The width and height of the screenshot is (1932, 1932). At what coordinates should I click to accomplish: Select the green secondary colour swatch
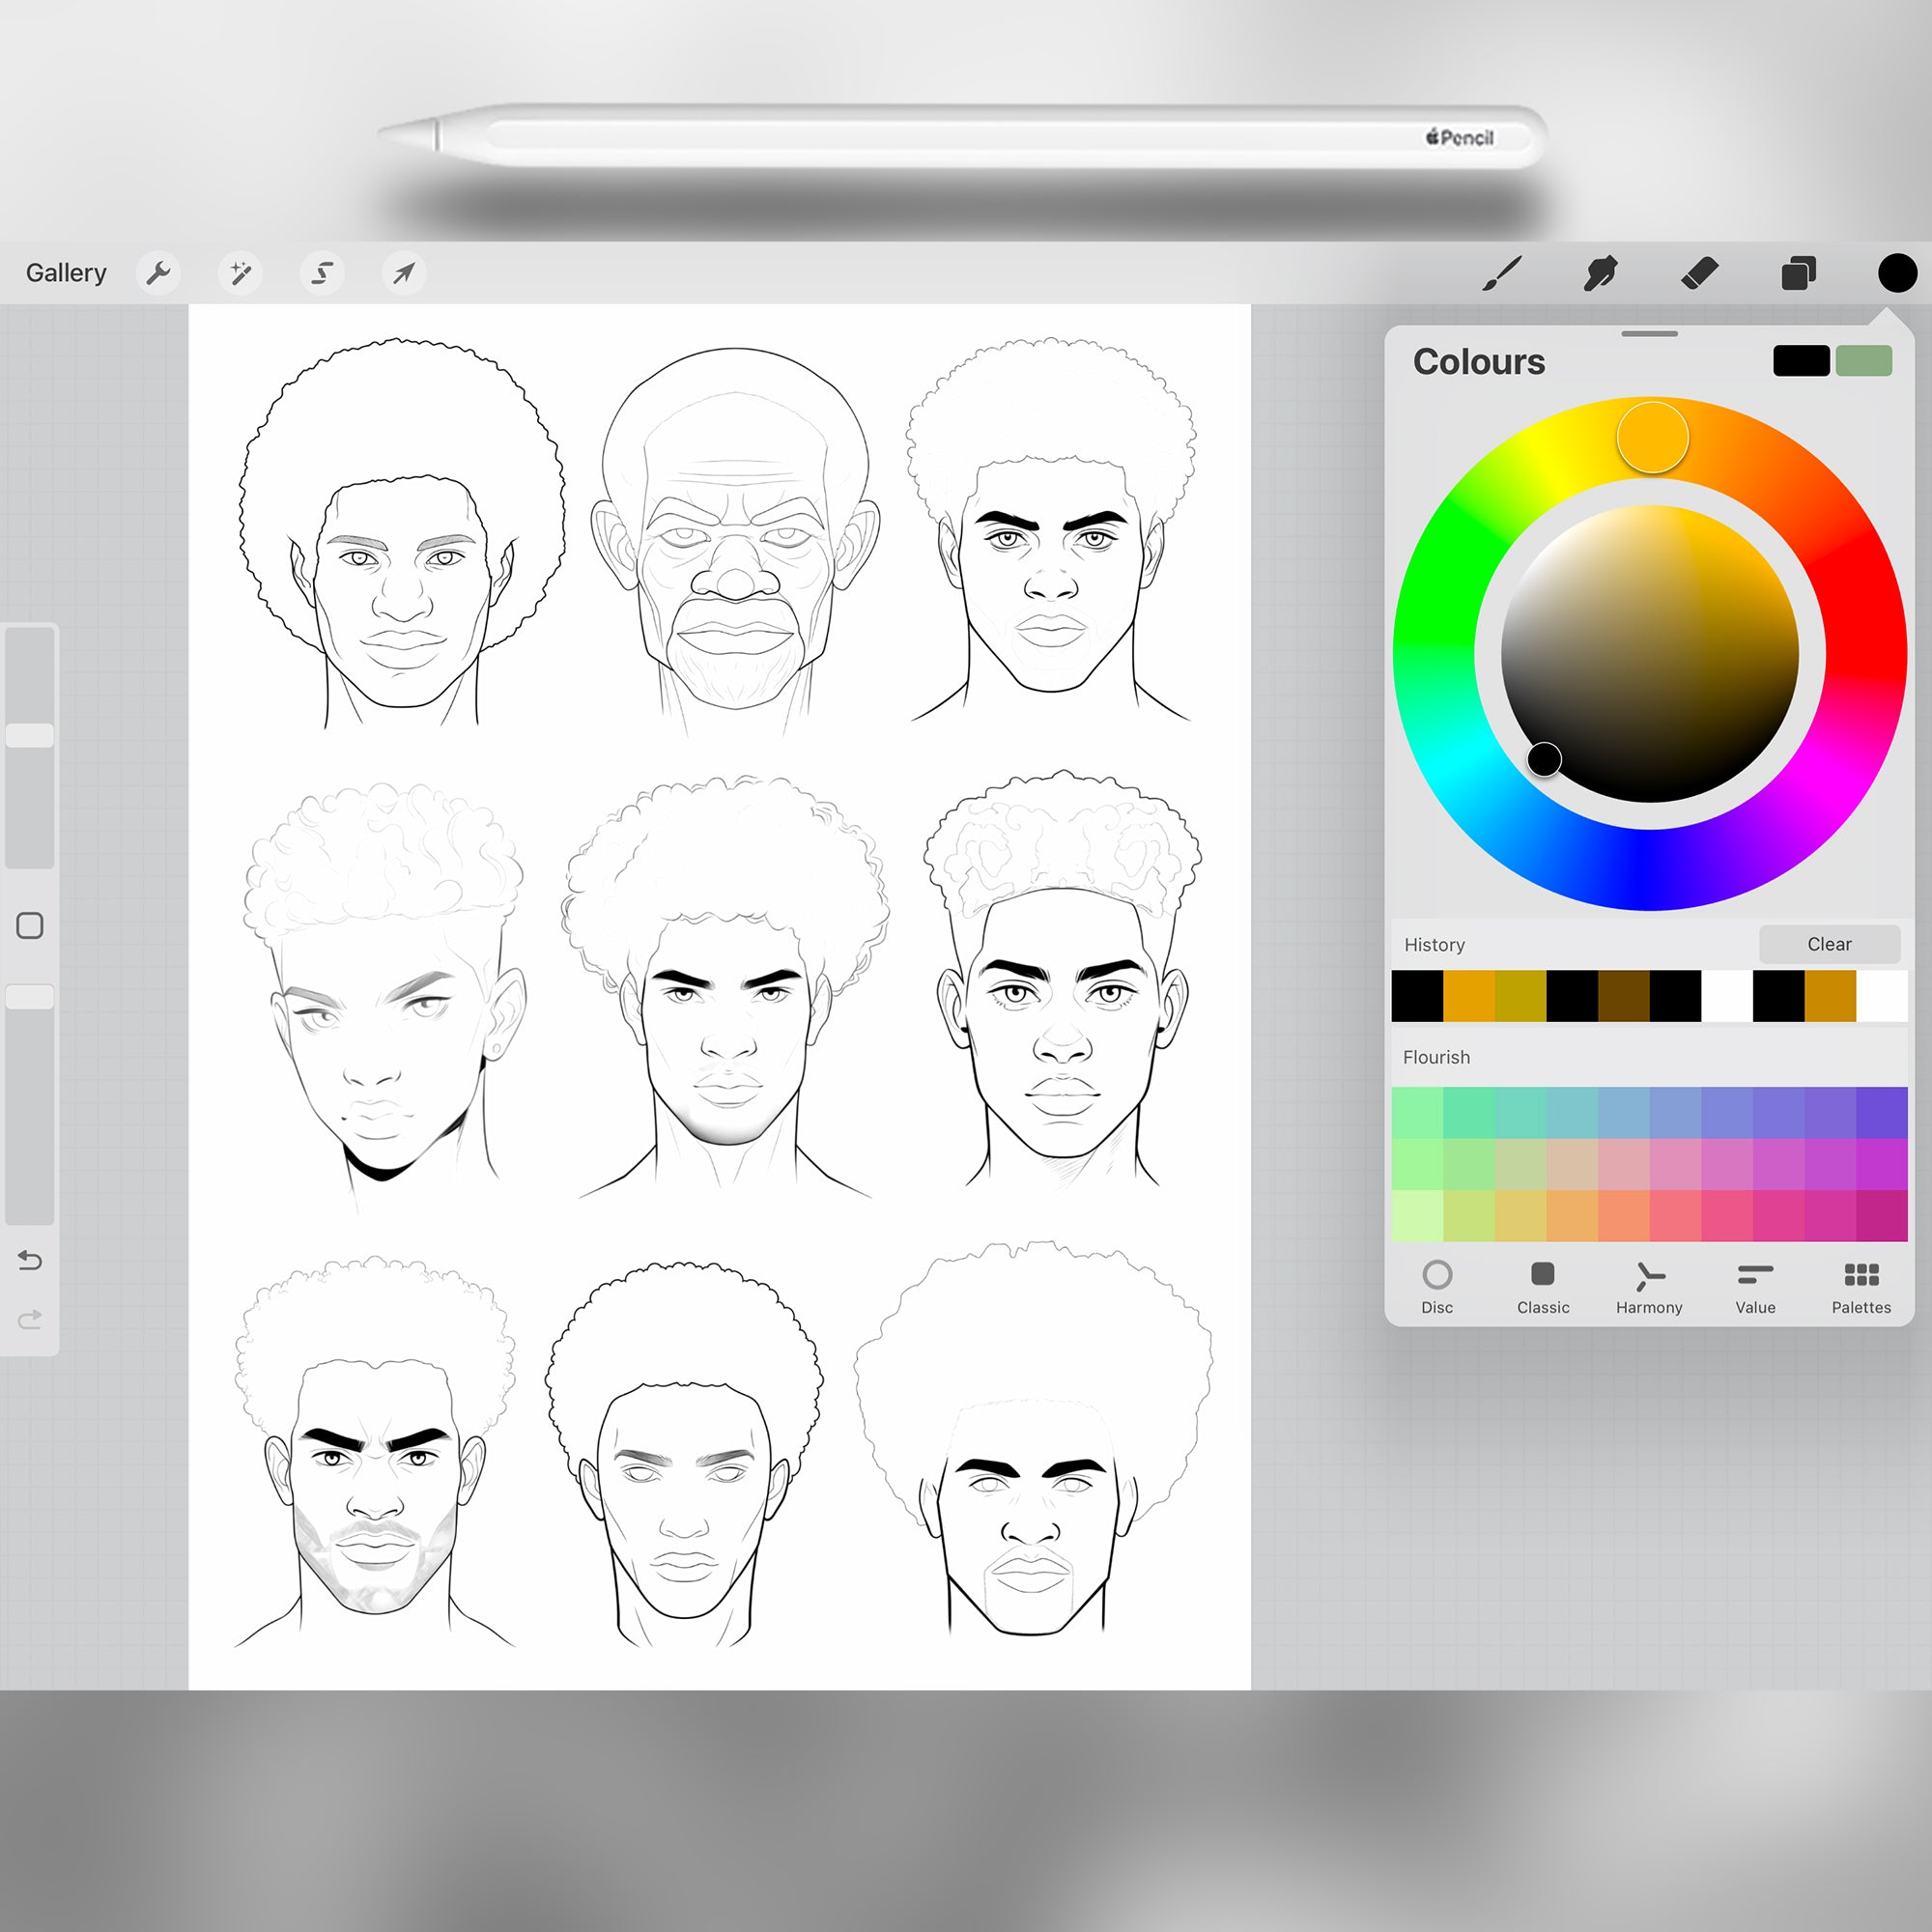point(1863,360)
